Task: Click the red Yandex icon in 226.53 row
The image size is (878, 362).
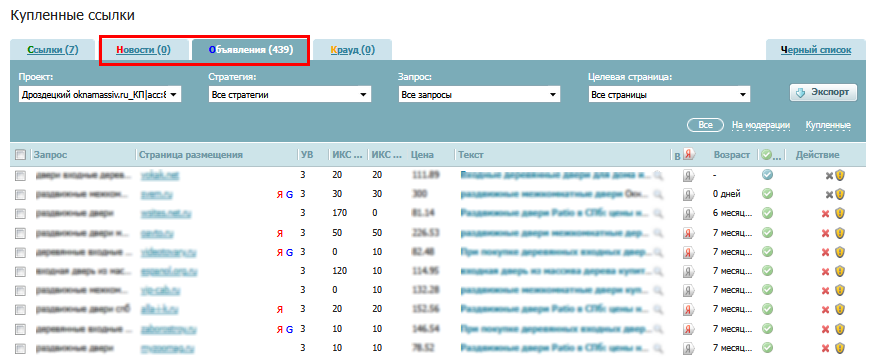Action: point(688,233)
